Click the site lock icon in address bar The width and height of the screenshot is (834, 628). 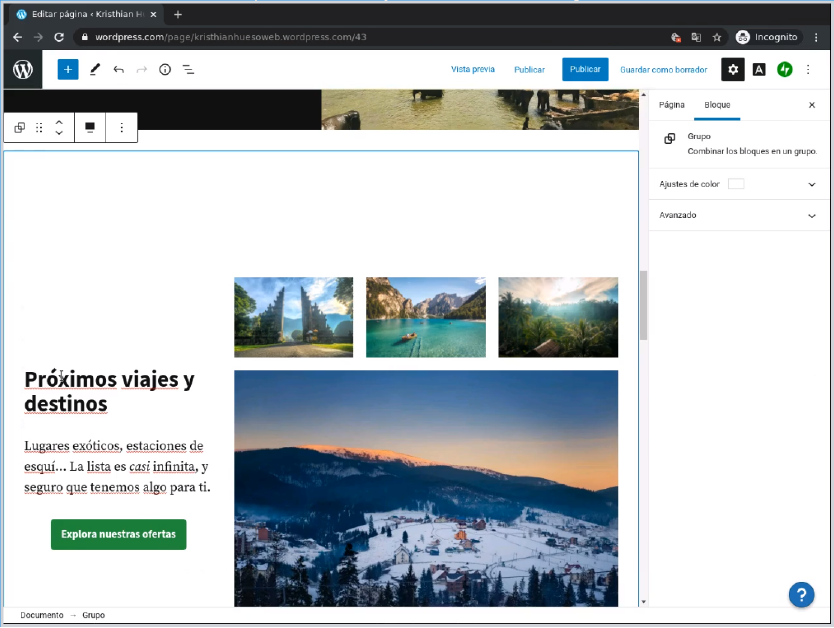(84, 37)
